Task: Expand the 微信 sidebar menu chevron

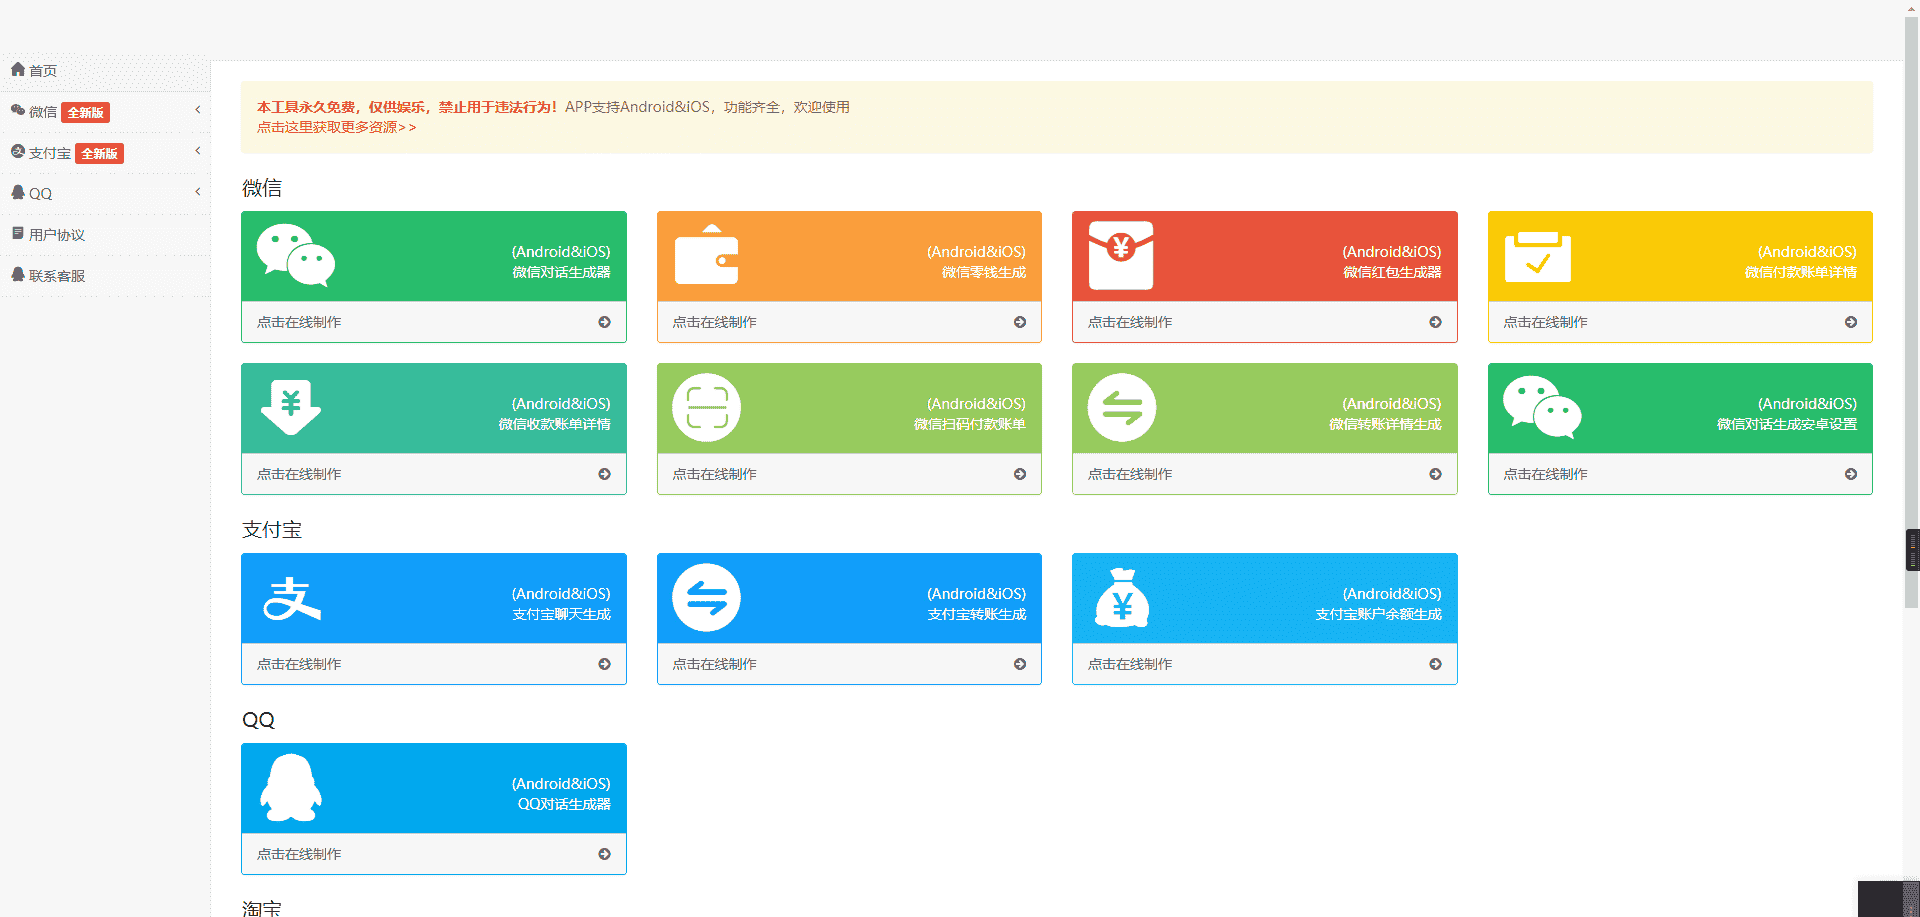Action: pos(198,110)
